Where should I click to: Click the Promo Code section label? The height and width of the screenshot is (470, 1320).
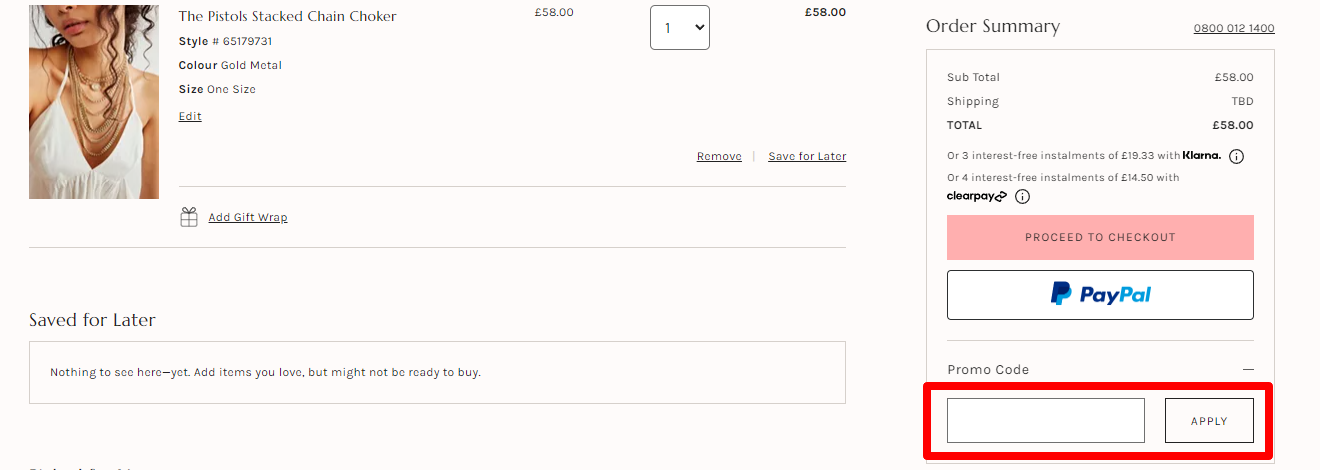pos(988,370)
